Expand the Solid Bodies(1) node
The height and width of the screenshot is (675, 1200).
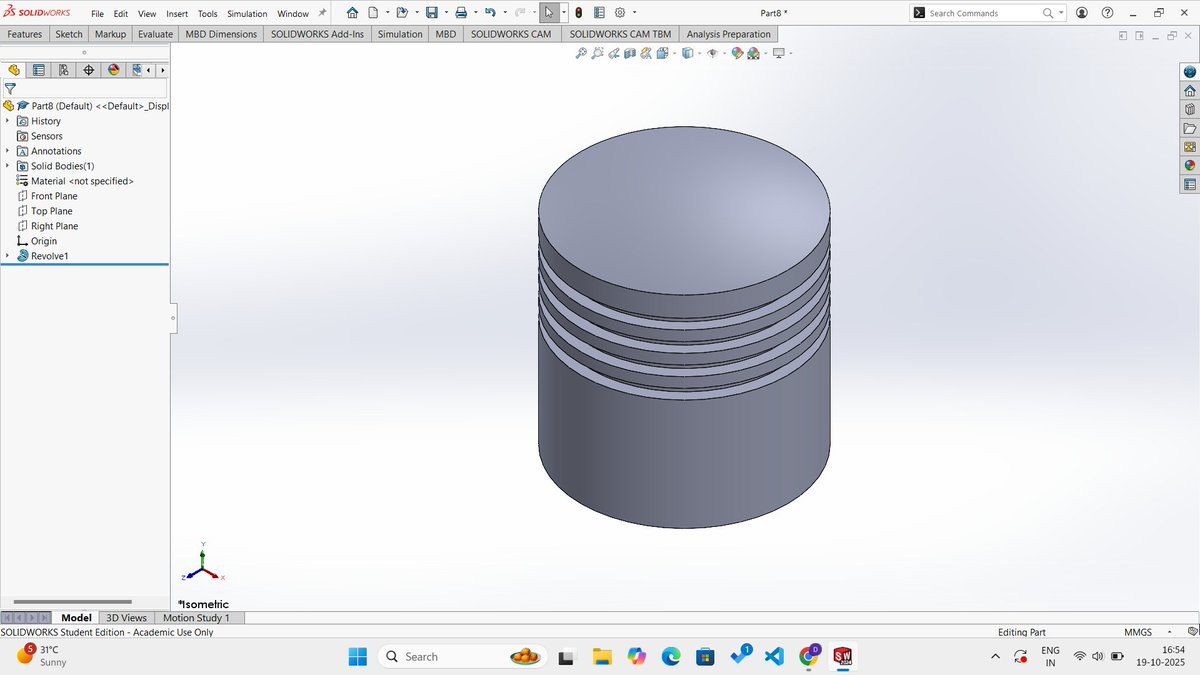[x=7, y=166]
